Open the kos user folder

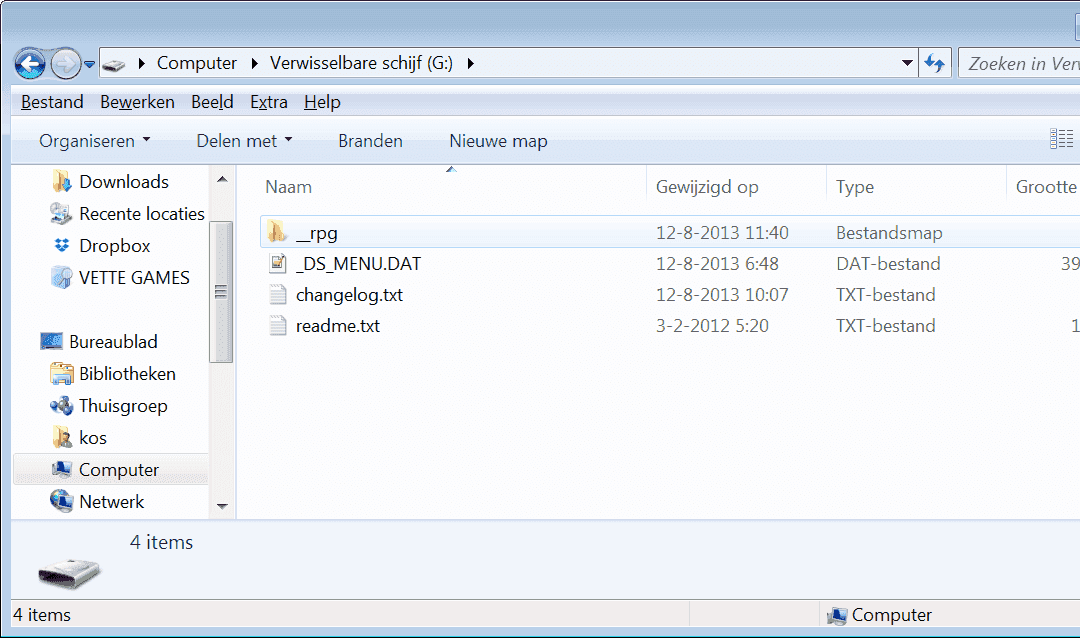pyautogui.click(x=92, y=438)
